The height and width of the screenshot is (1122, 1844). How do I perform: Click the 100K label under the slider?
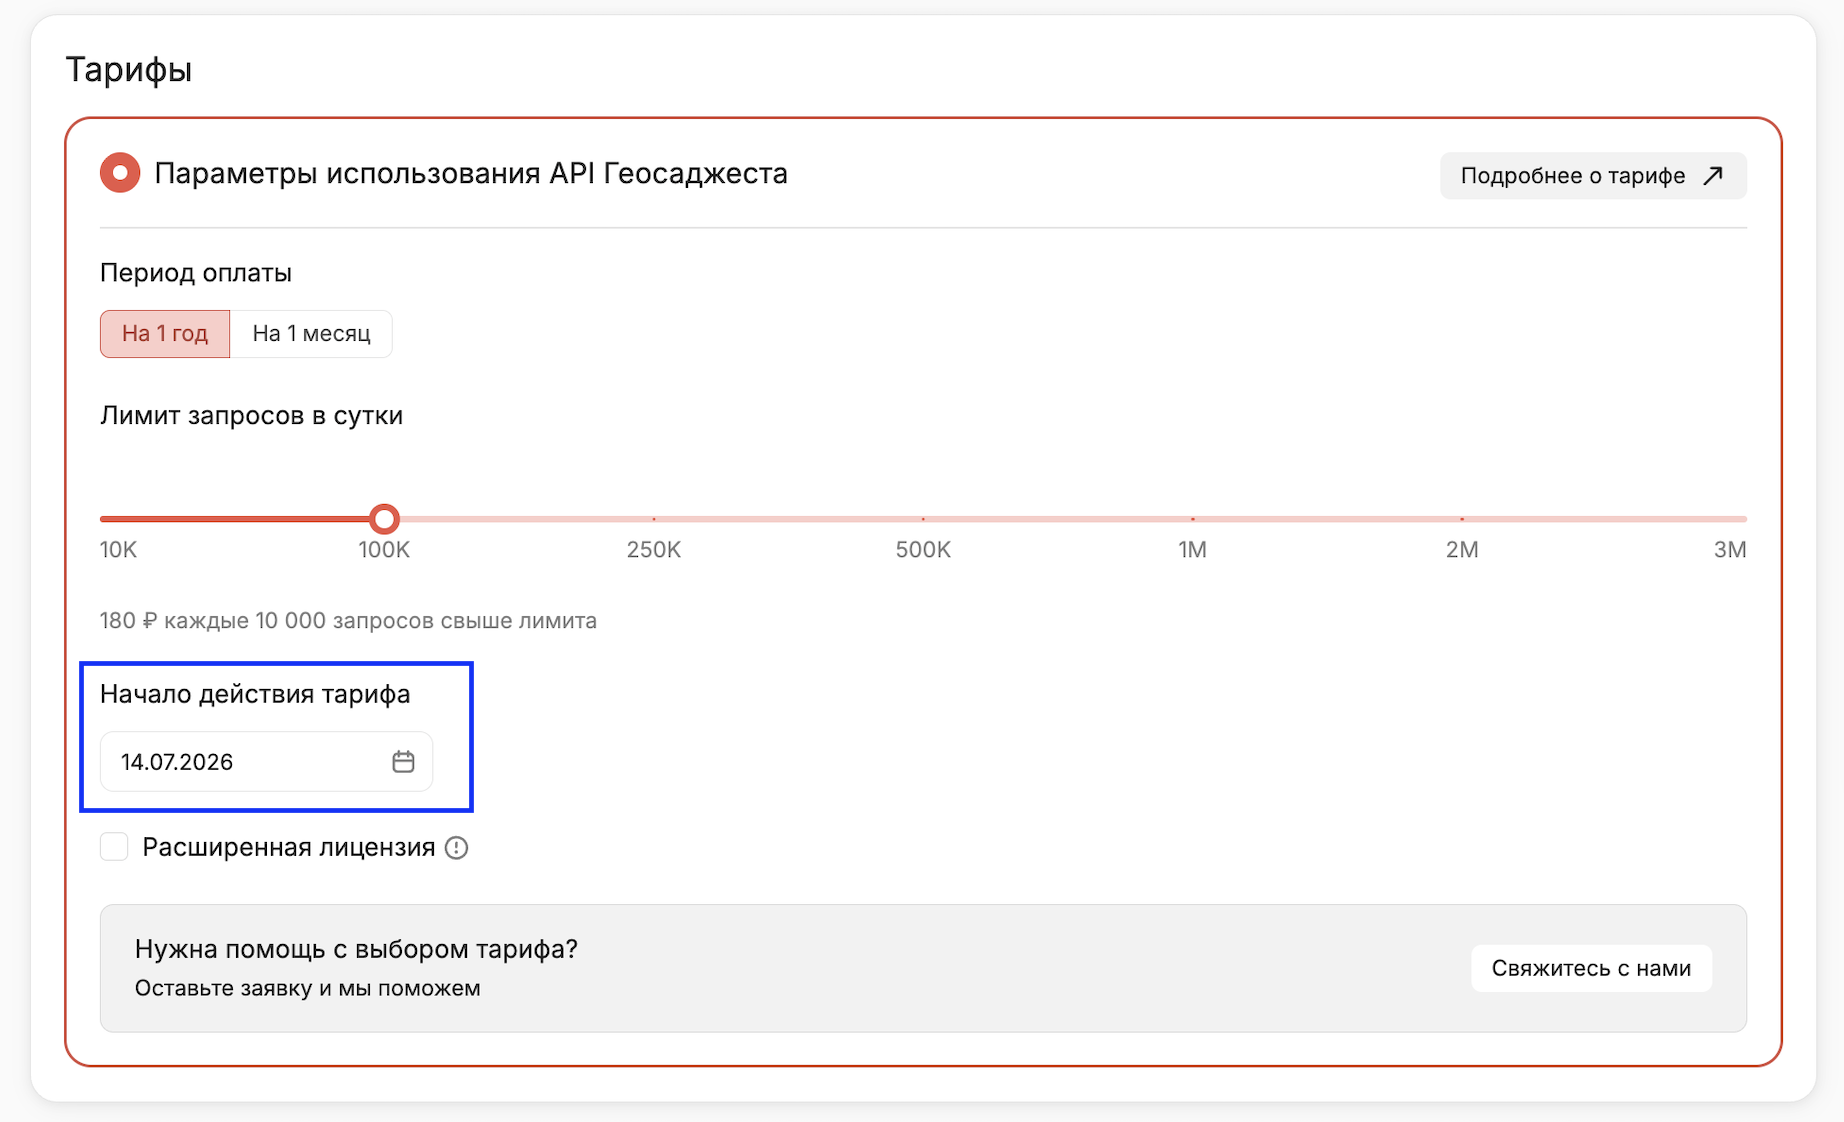[384, 550]
